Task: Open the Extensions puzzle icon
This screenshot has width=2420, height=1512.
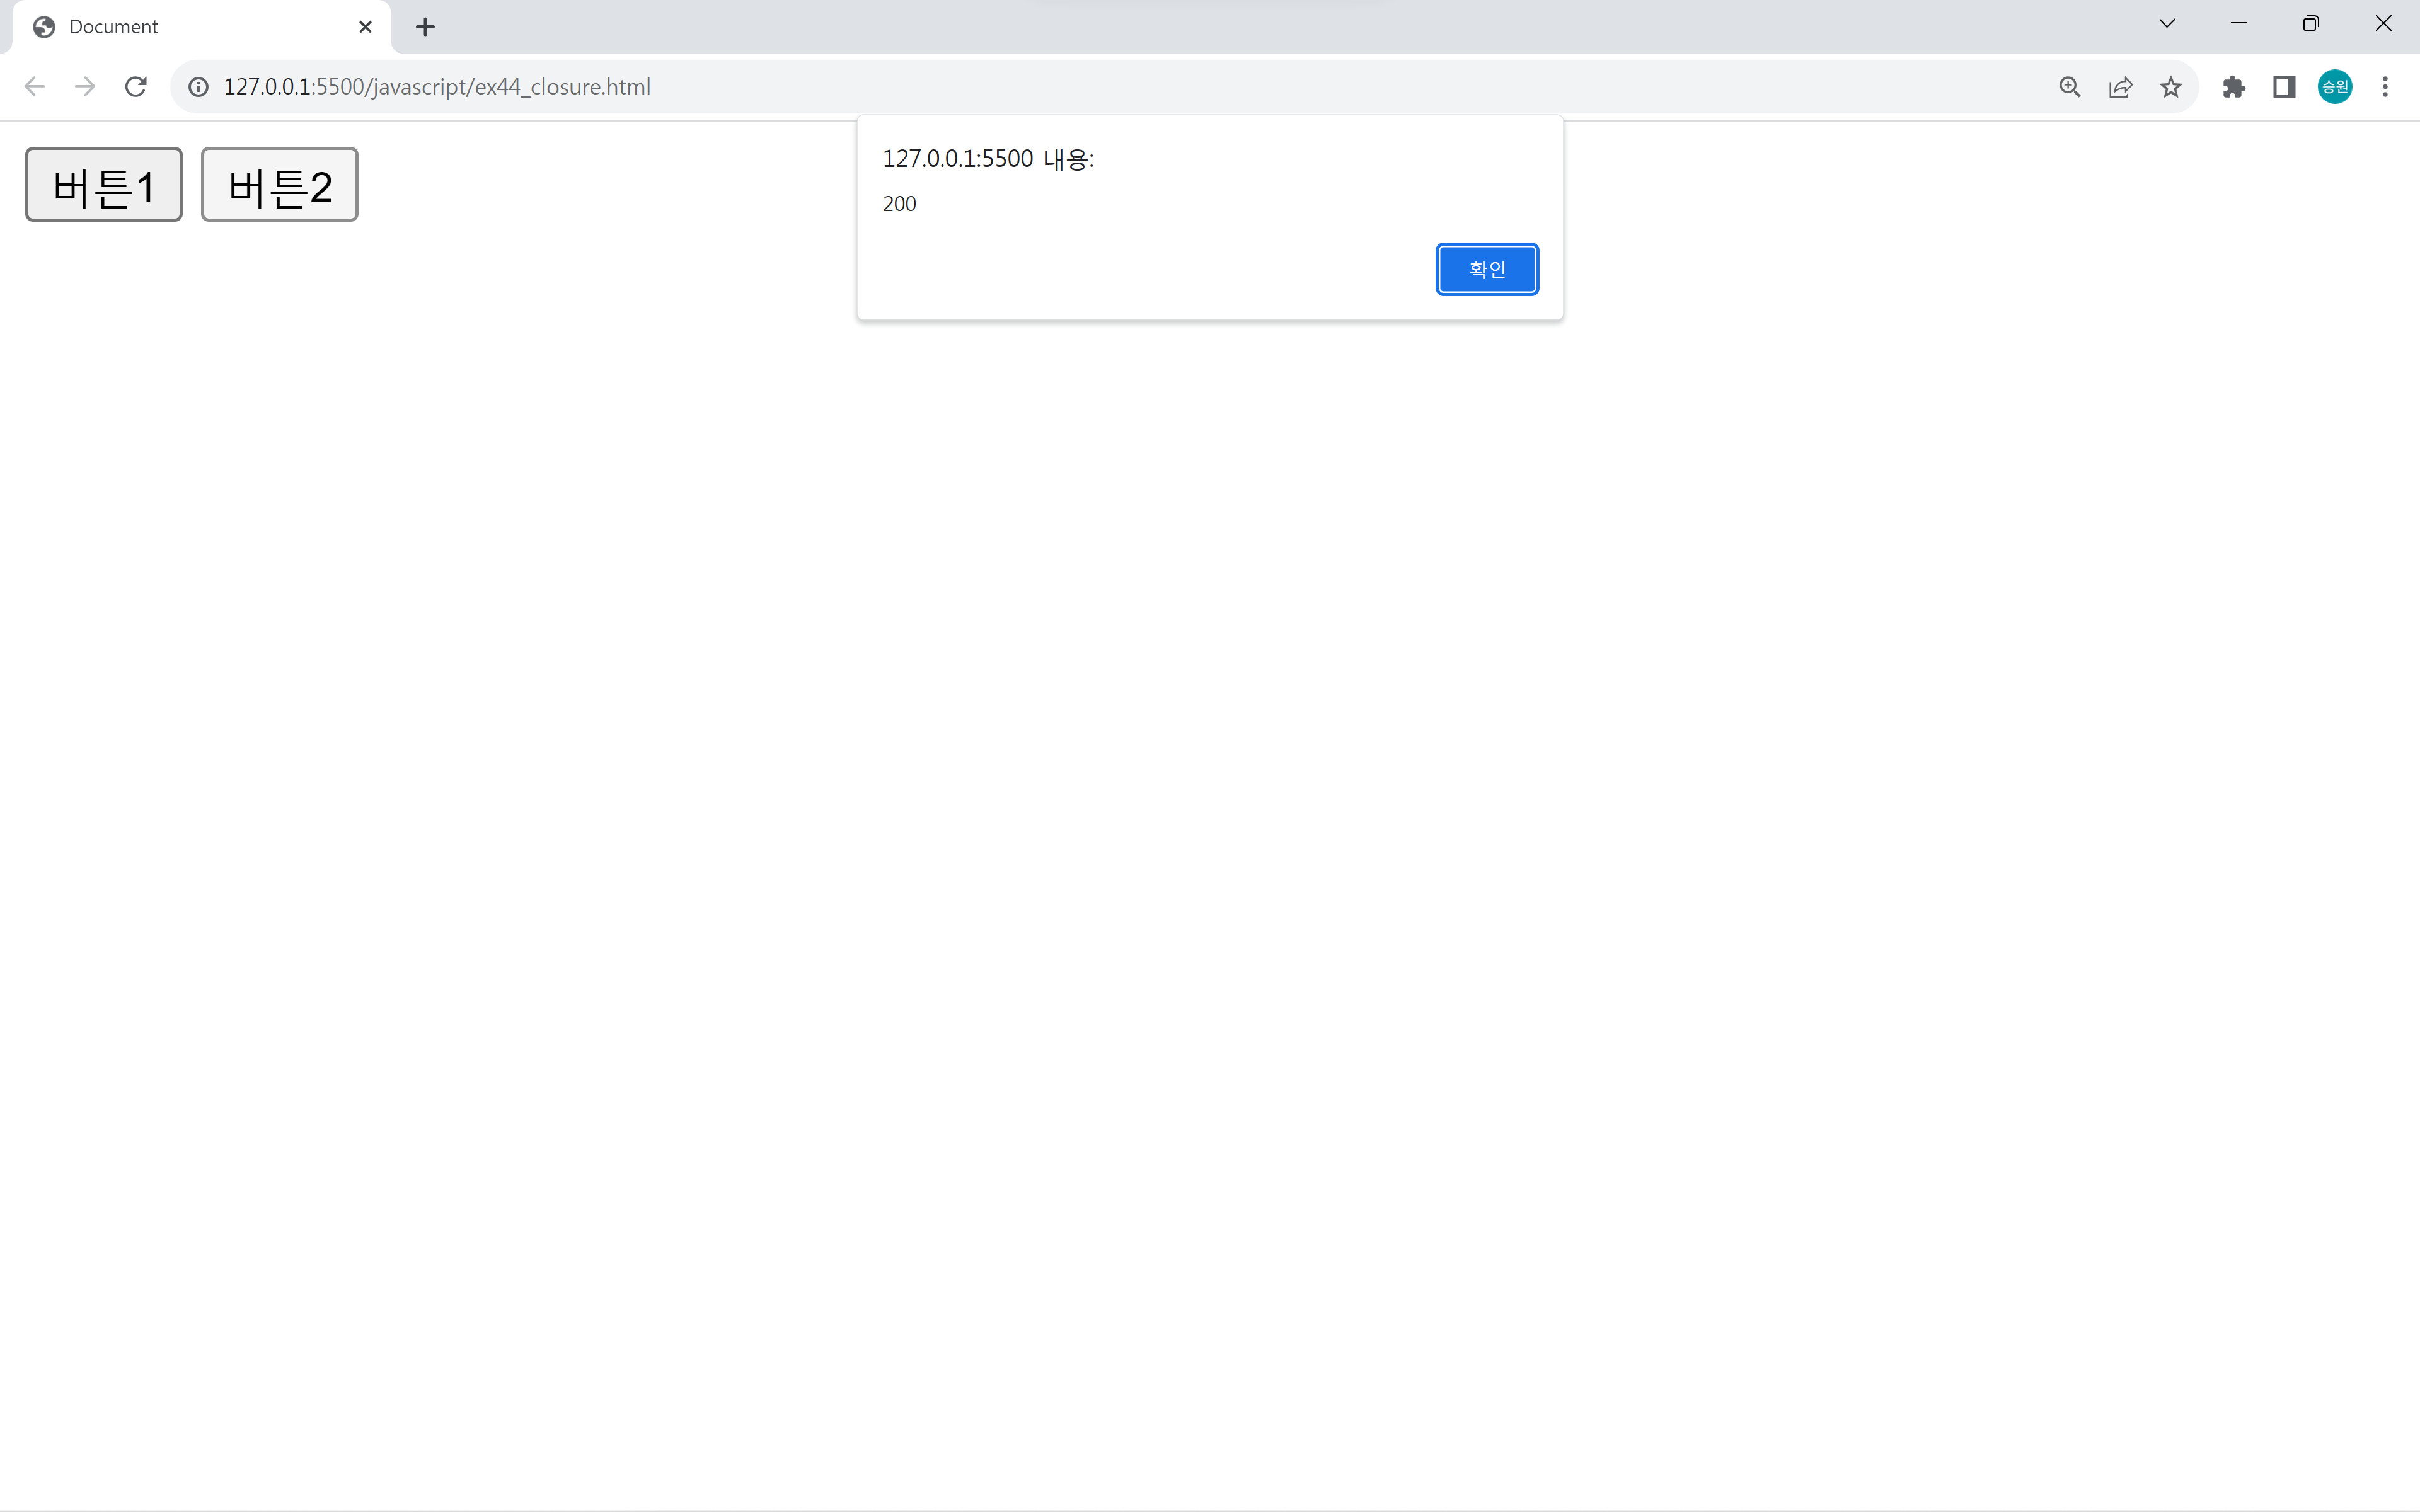Action: (x=2233, y=87)
